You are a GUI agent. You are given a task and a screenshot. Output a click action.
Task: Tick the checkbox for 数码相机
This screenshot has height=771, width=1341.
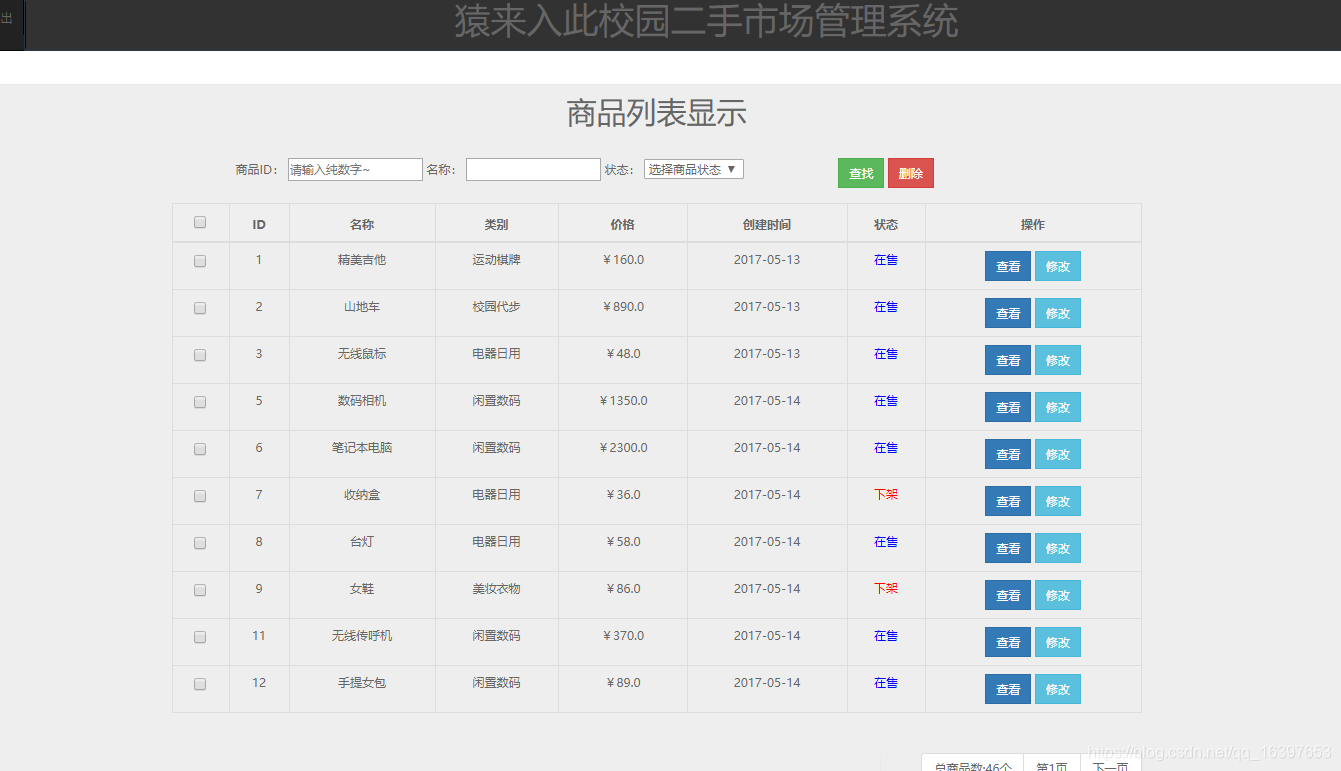tap(200, 402)
